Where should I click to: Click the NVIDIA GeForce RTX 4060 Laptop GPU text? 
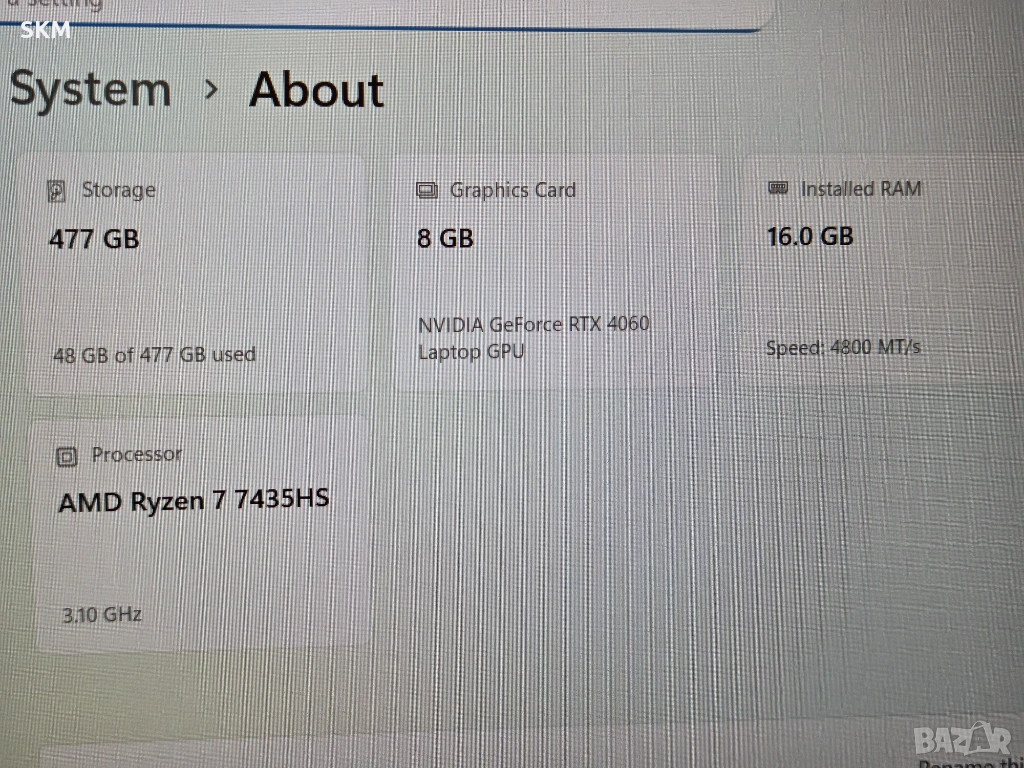[534, 338]
